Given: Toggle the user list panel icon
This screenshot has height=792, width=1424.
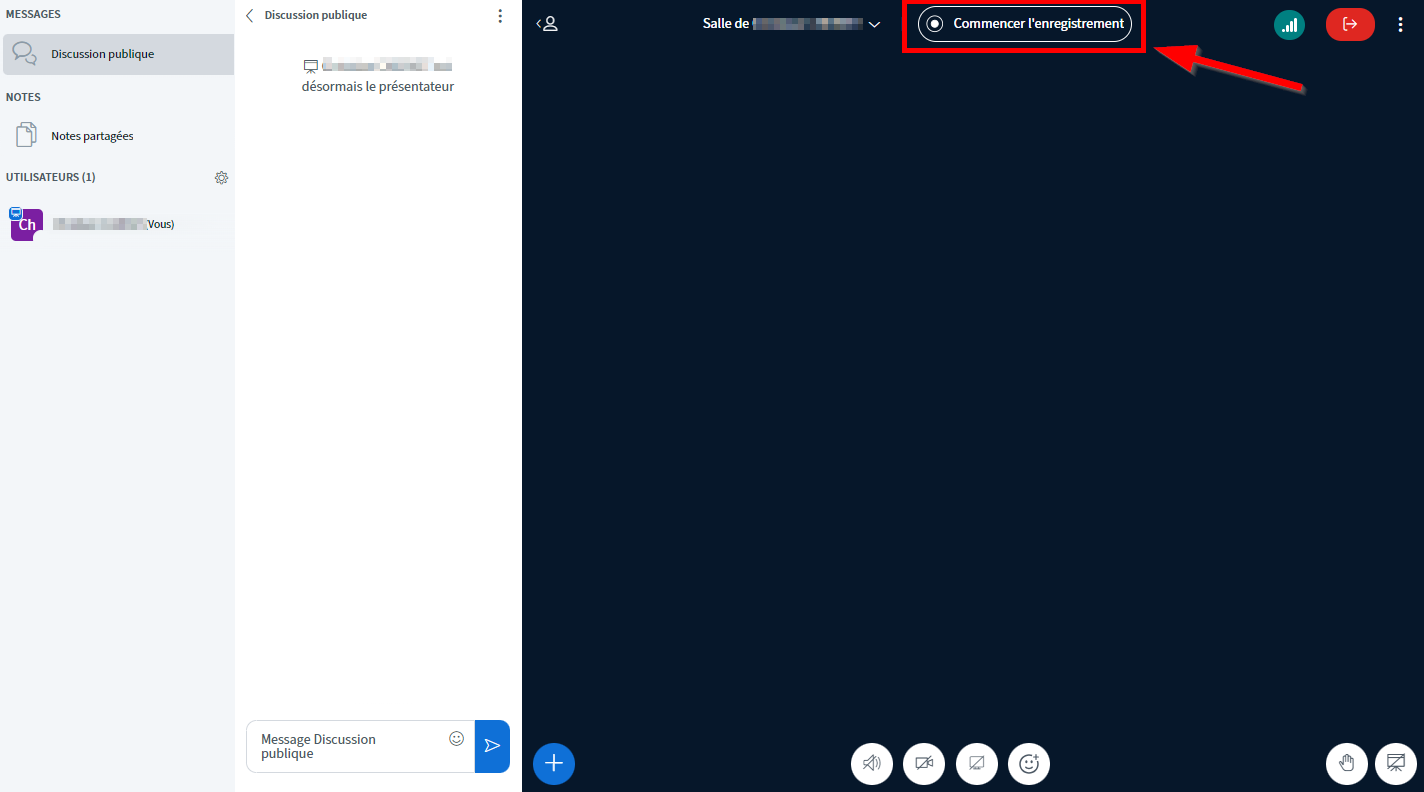Looking at the screenshot, I should click(547, 24).
